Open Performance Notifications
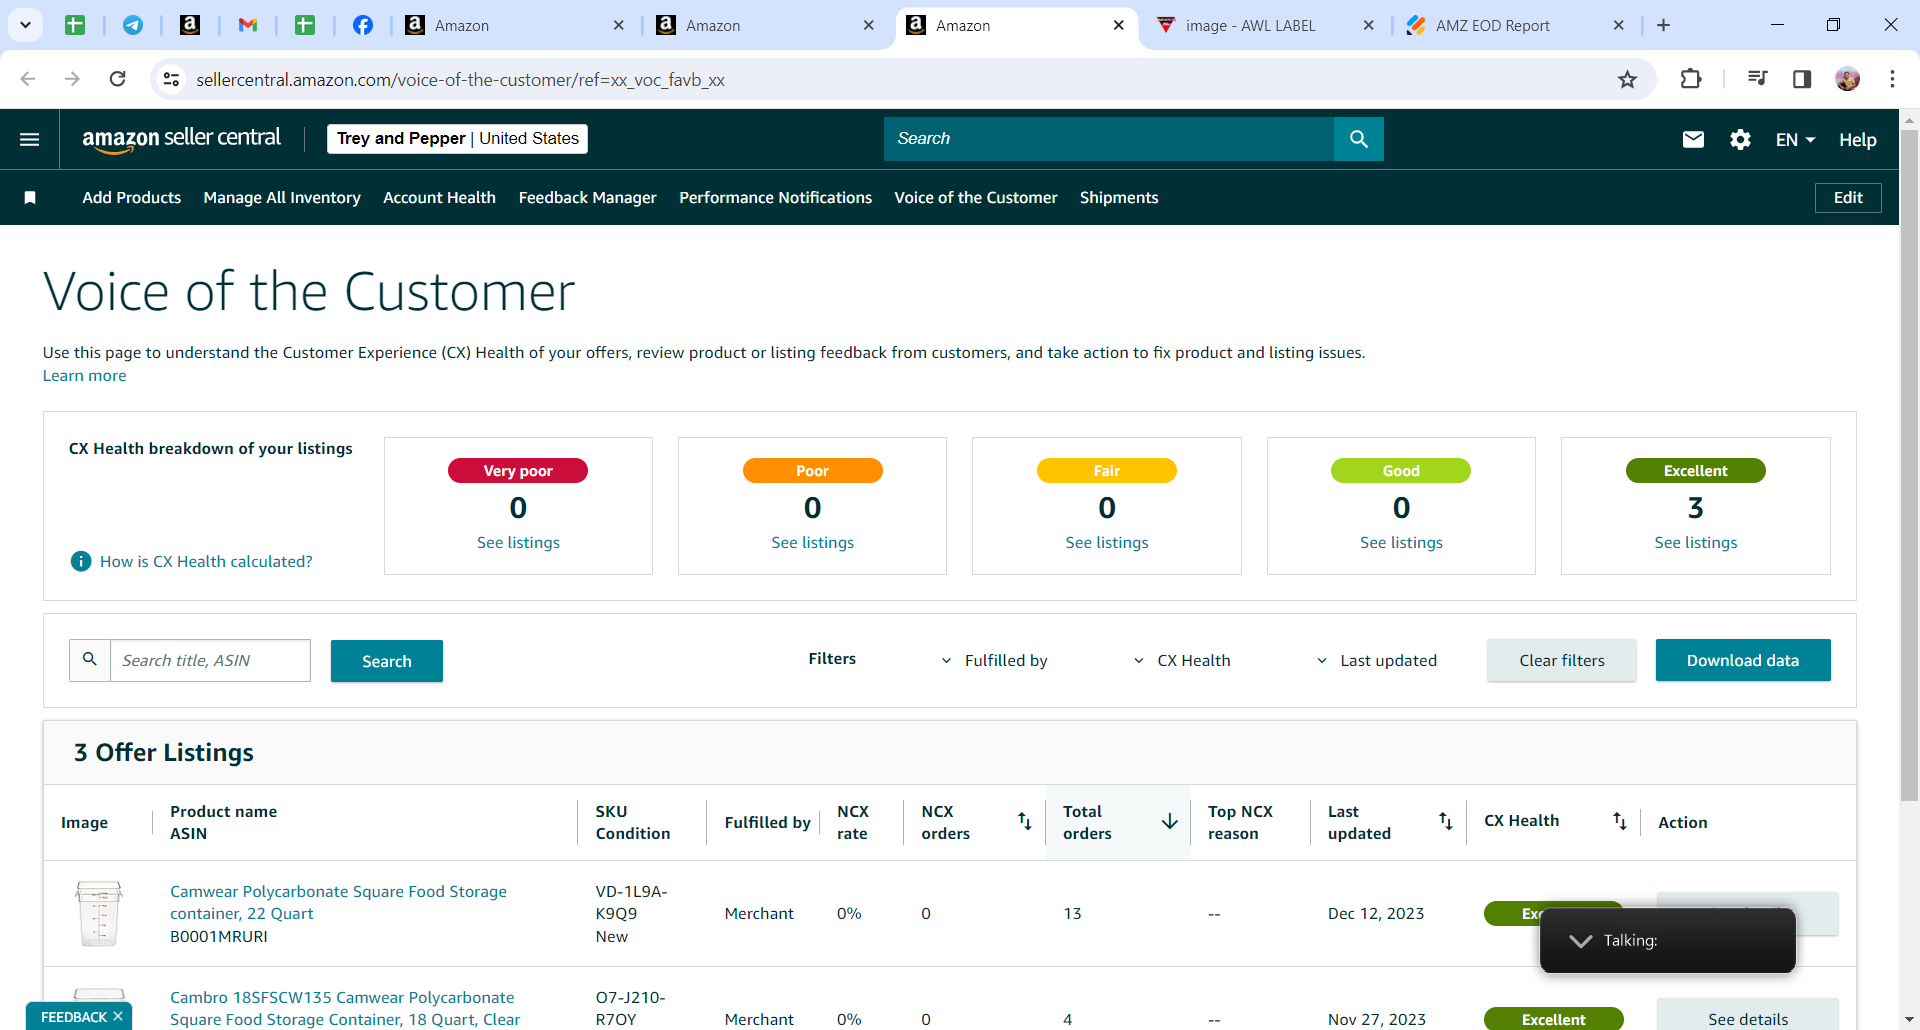 (775, 198)
